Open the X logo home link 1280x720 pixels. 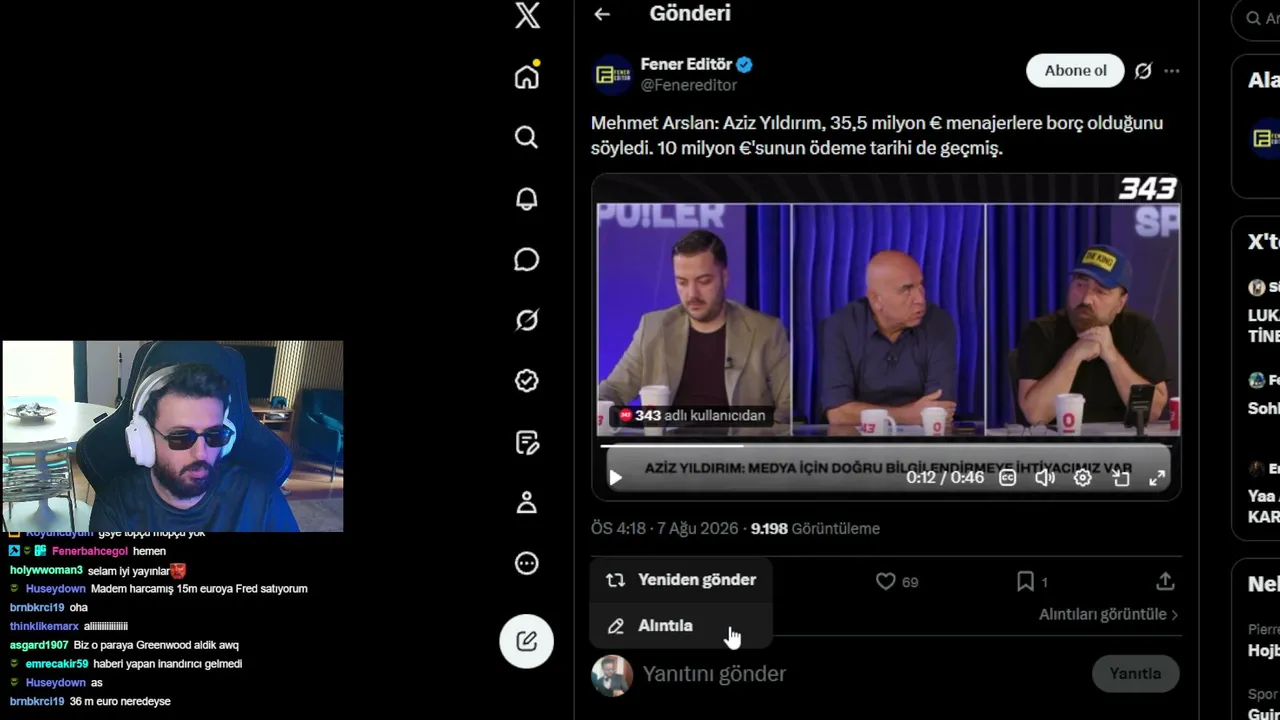pyautogui.click(x=527, y=15)
